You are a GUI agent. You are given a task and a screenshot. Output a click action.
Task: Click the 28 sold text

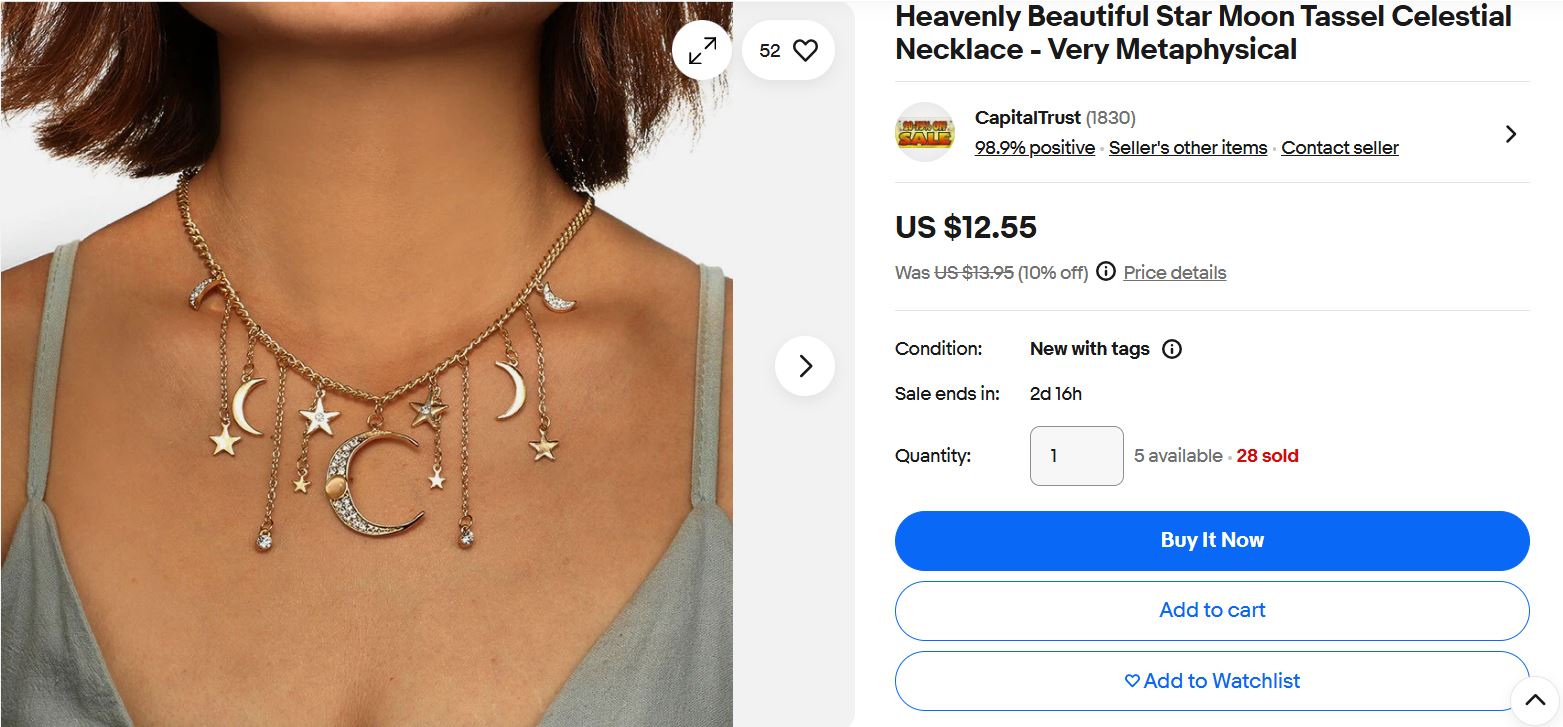point(1267,456)
